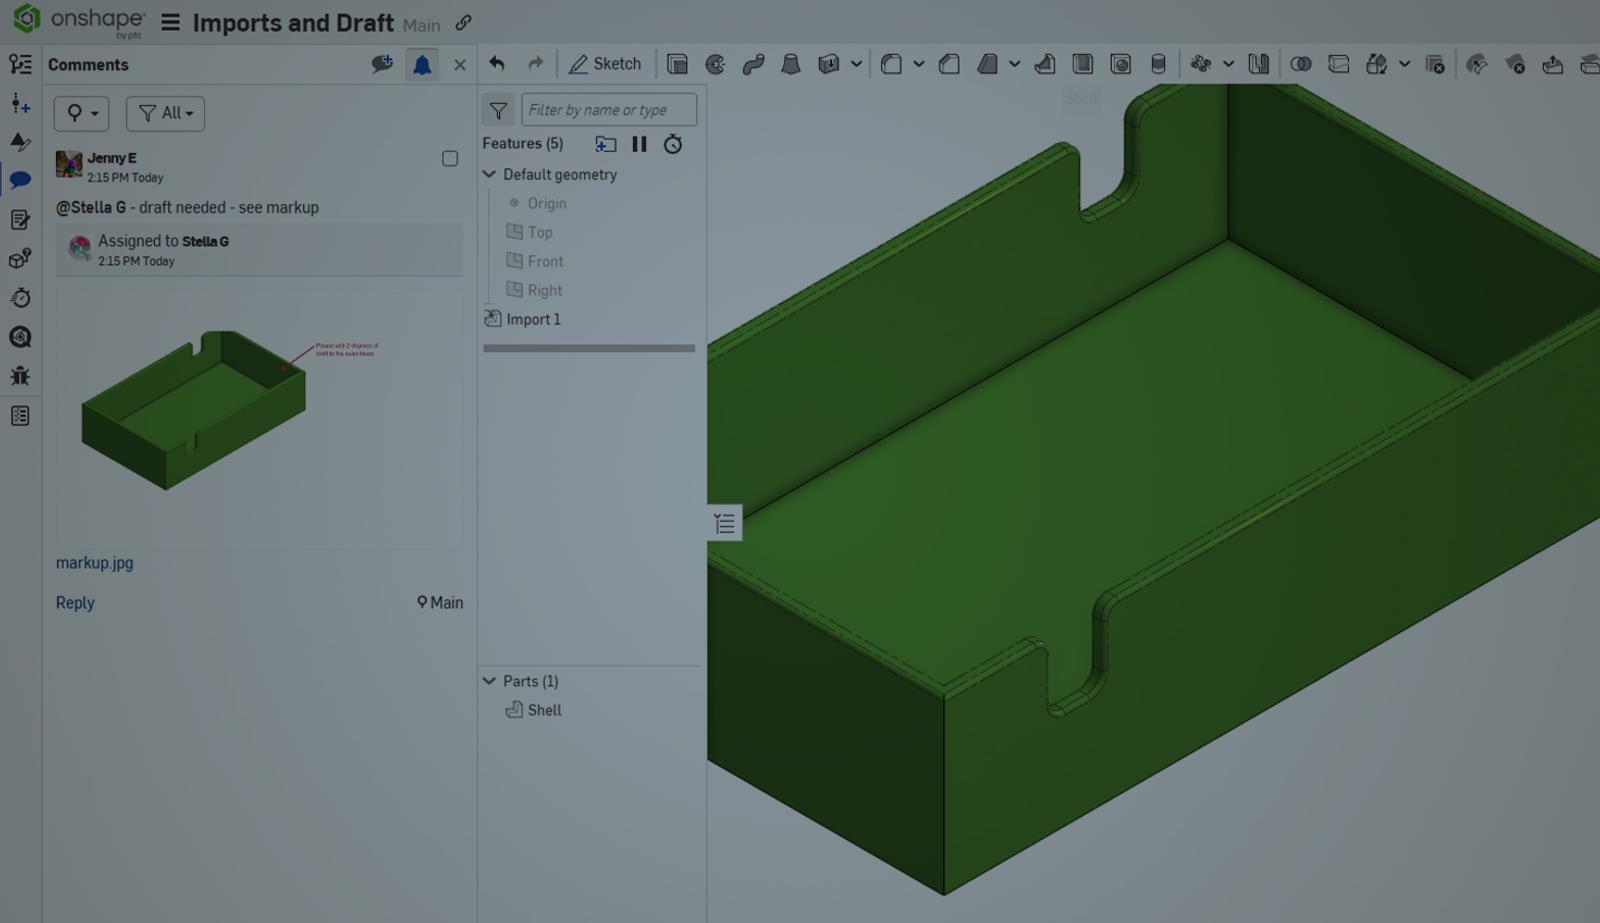The height and width of the screenshot is (923, 1600).
Task: Click the Reply link in the comment
Action: (75, 603)
